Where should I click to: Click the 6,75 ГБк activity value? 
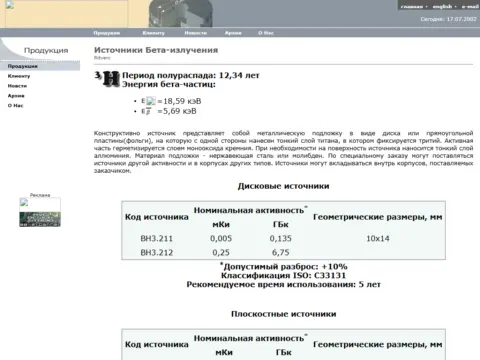[x=281, y=252]
